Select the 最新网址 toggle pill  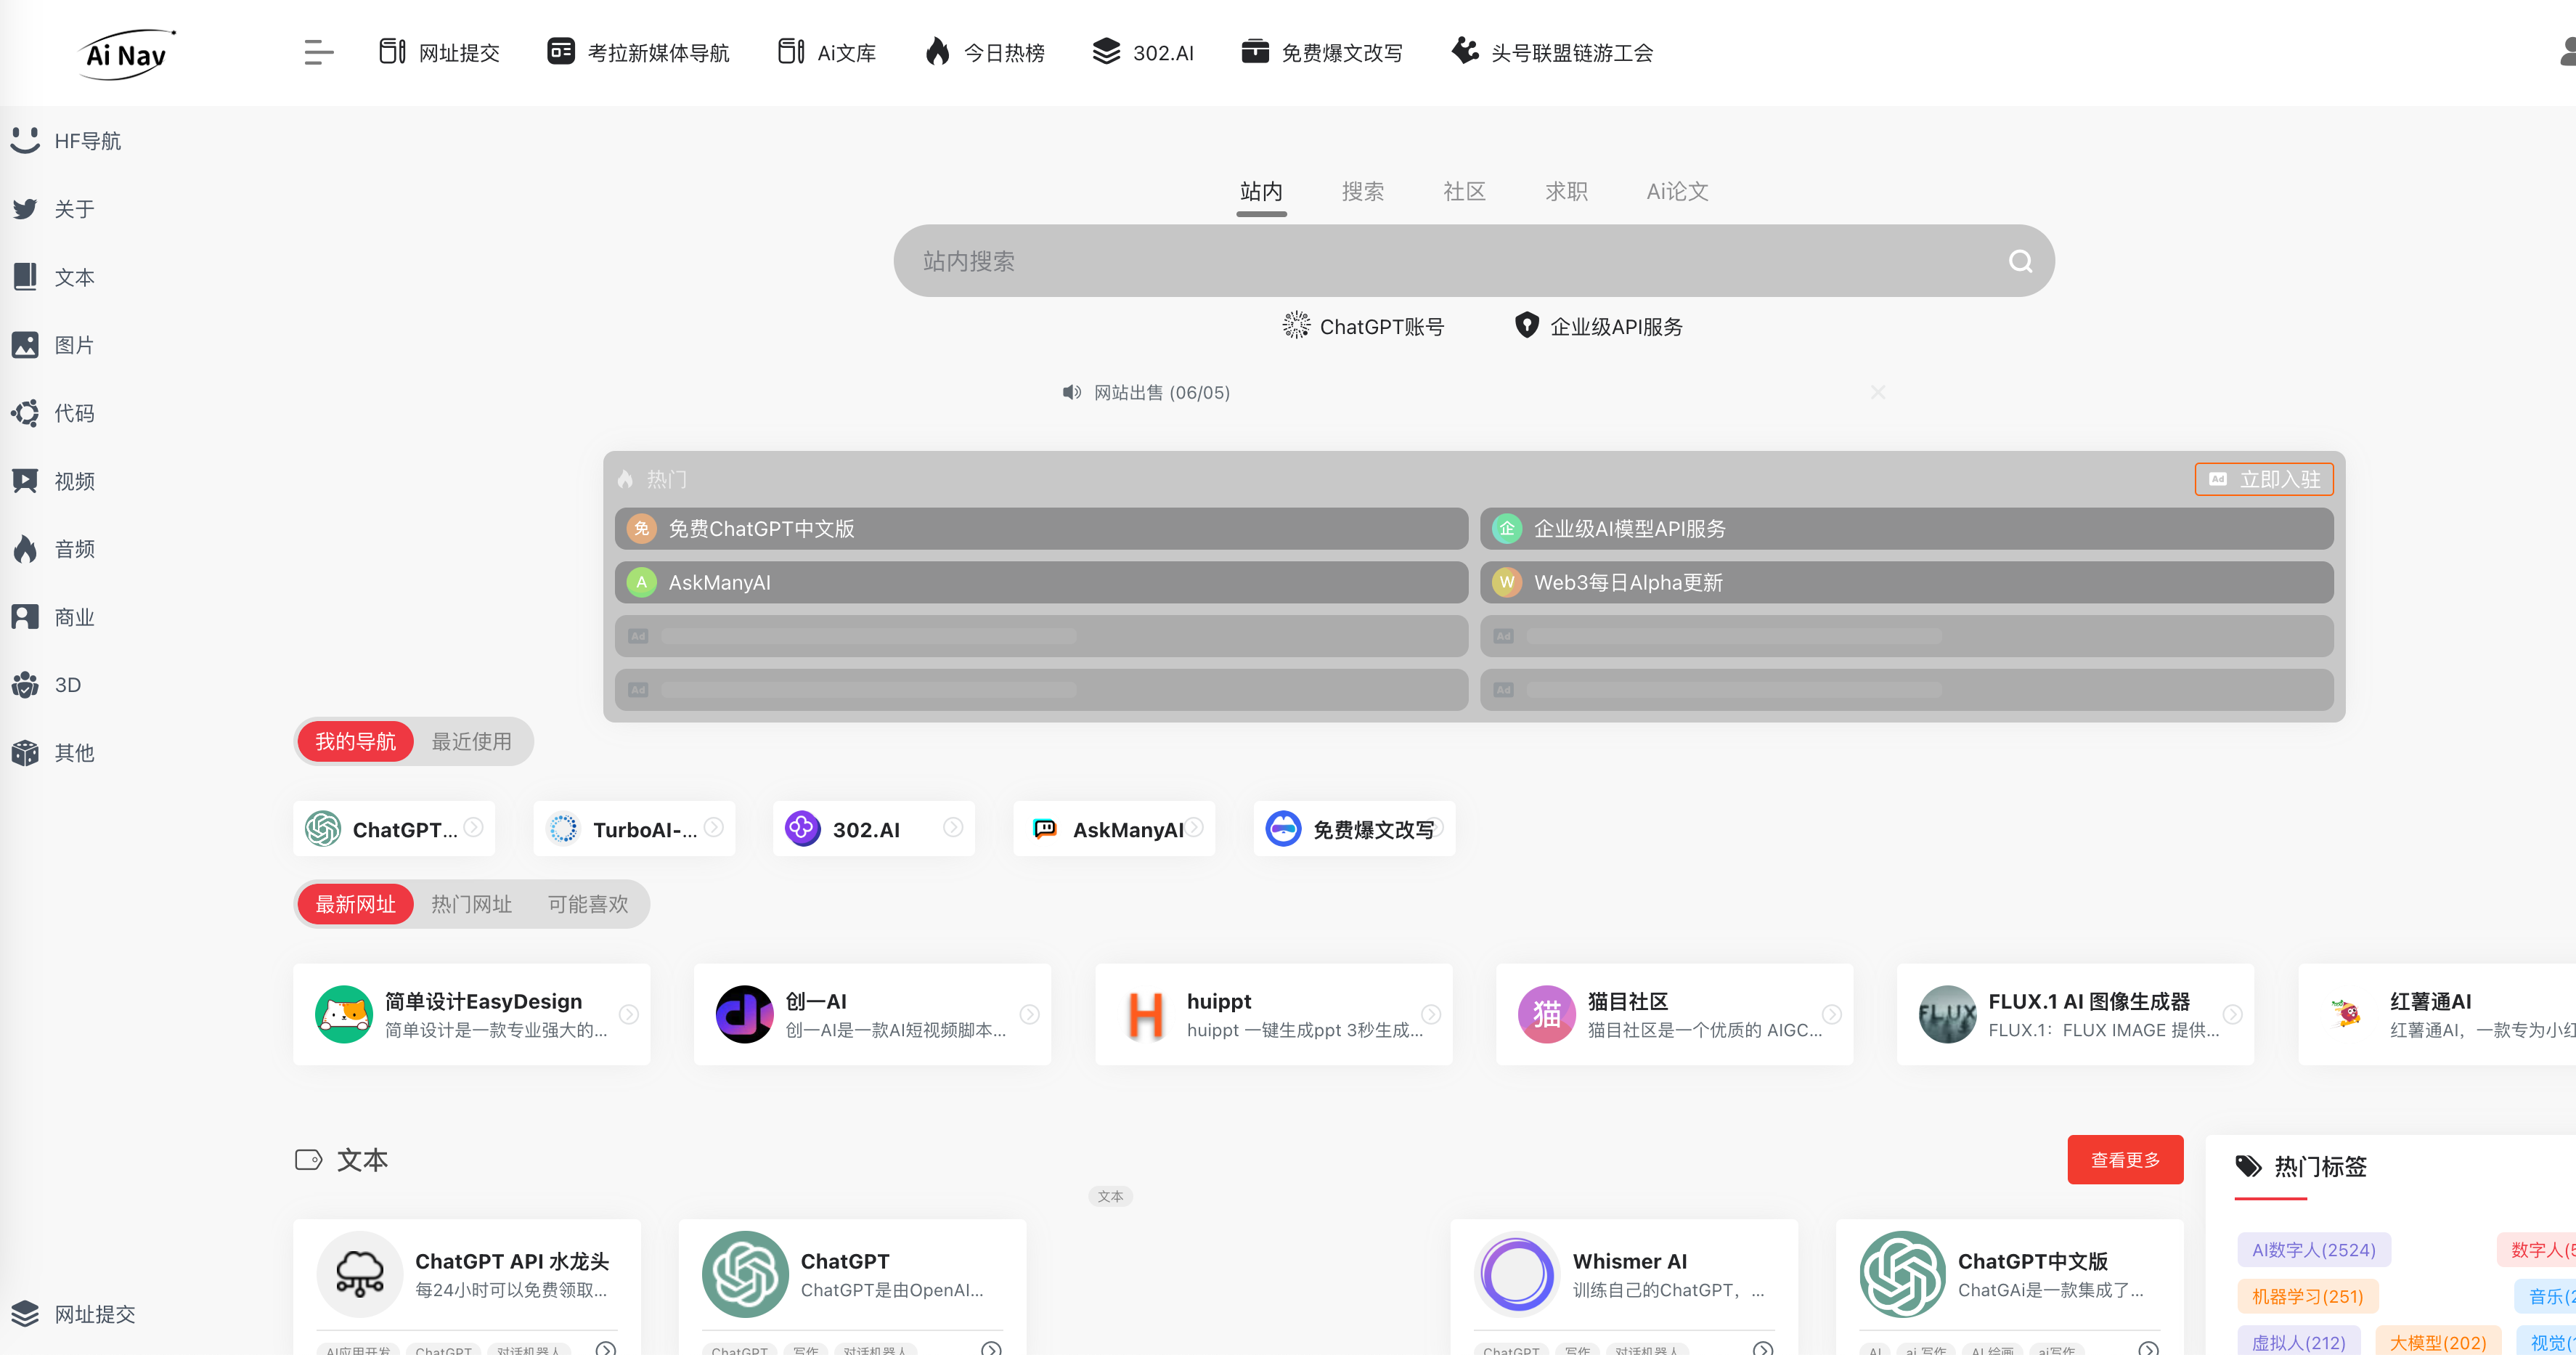click(x=355, y=904)
